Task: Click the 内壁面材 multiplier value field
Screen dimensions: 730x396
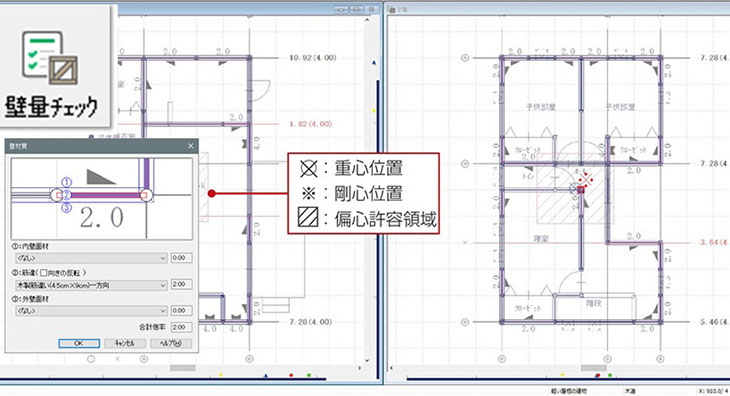Action: pos(181,258)
